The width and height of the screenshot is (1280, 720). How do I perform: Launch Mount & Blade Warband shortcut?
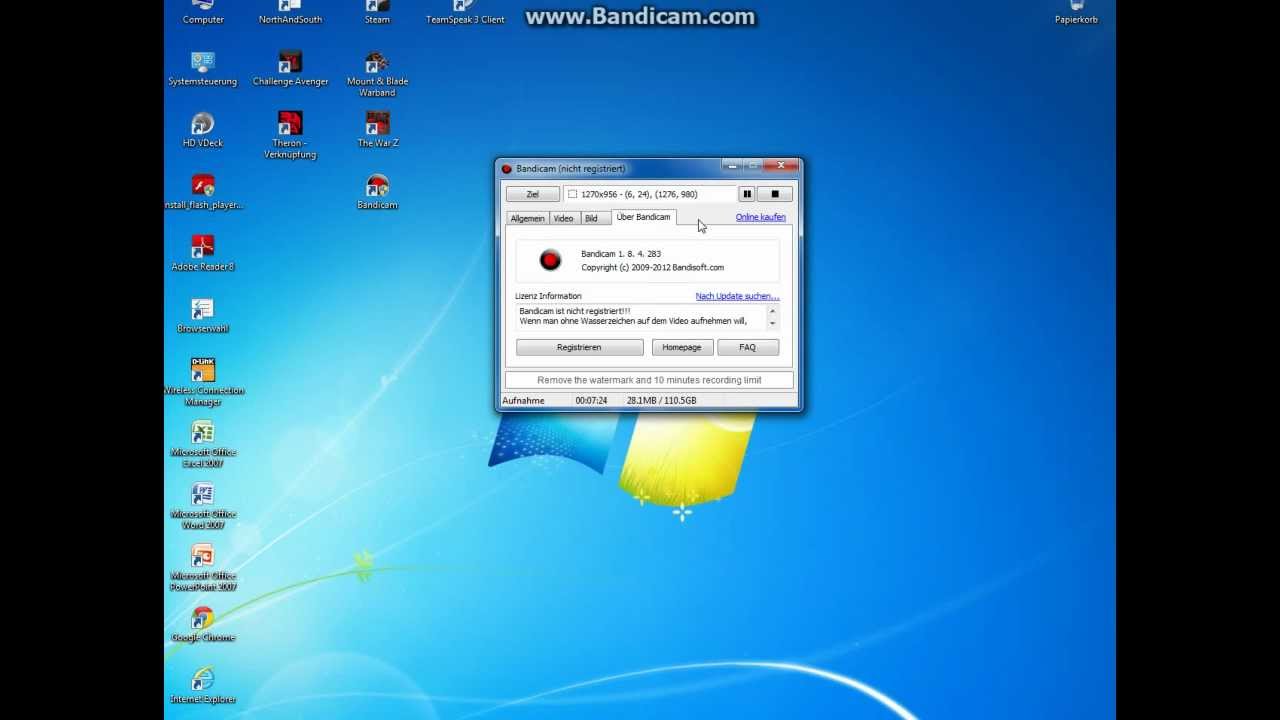coord(377,75)
